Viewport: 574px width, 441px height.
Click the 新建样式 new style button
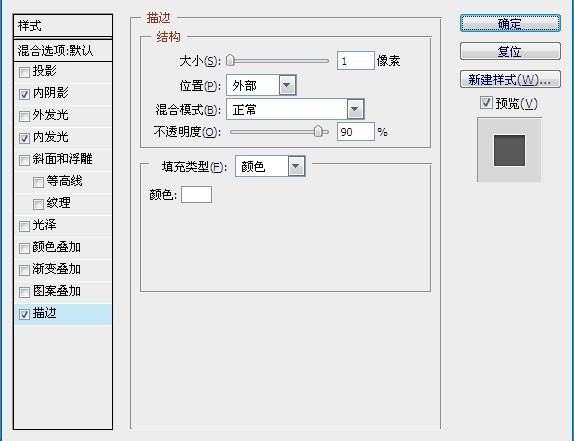click(510, 79)
